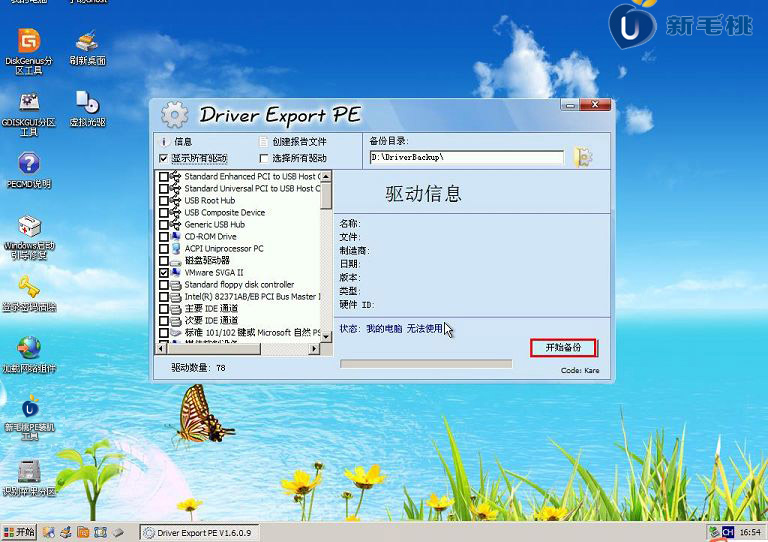Image resolution: width=768 pixels, height=542 pixels.
Task: Check the CD-ROM Drive driver box
Action: point(164,236)
